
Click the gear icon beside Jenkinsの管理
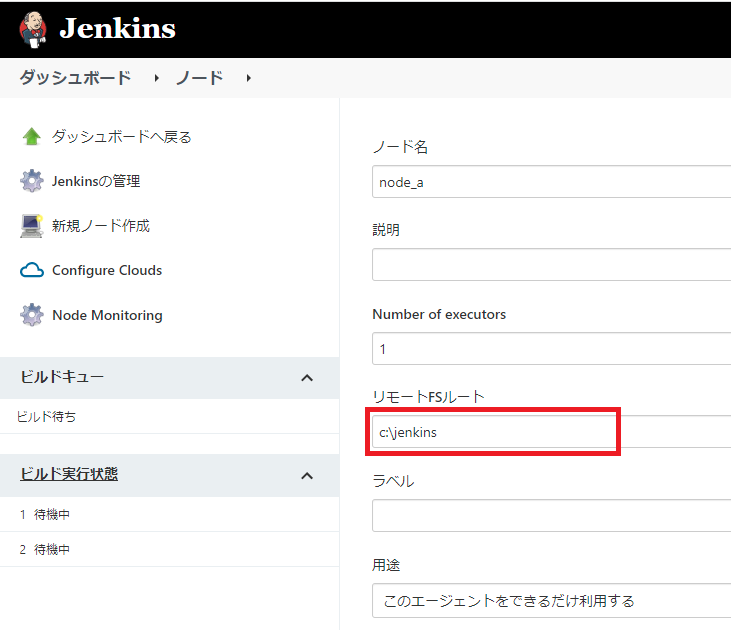[x=32, y=181]
